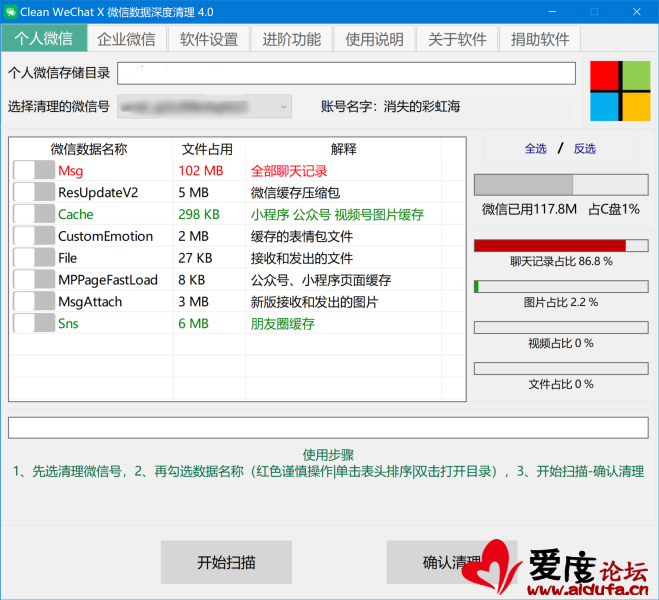Click the 27 KB size cell
The width and height of the screenshot is (659, 600).
click(x=195, y=258)
